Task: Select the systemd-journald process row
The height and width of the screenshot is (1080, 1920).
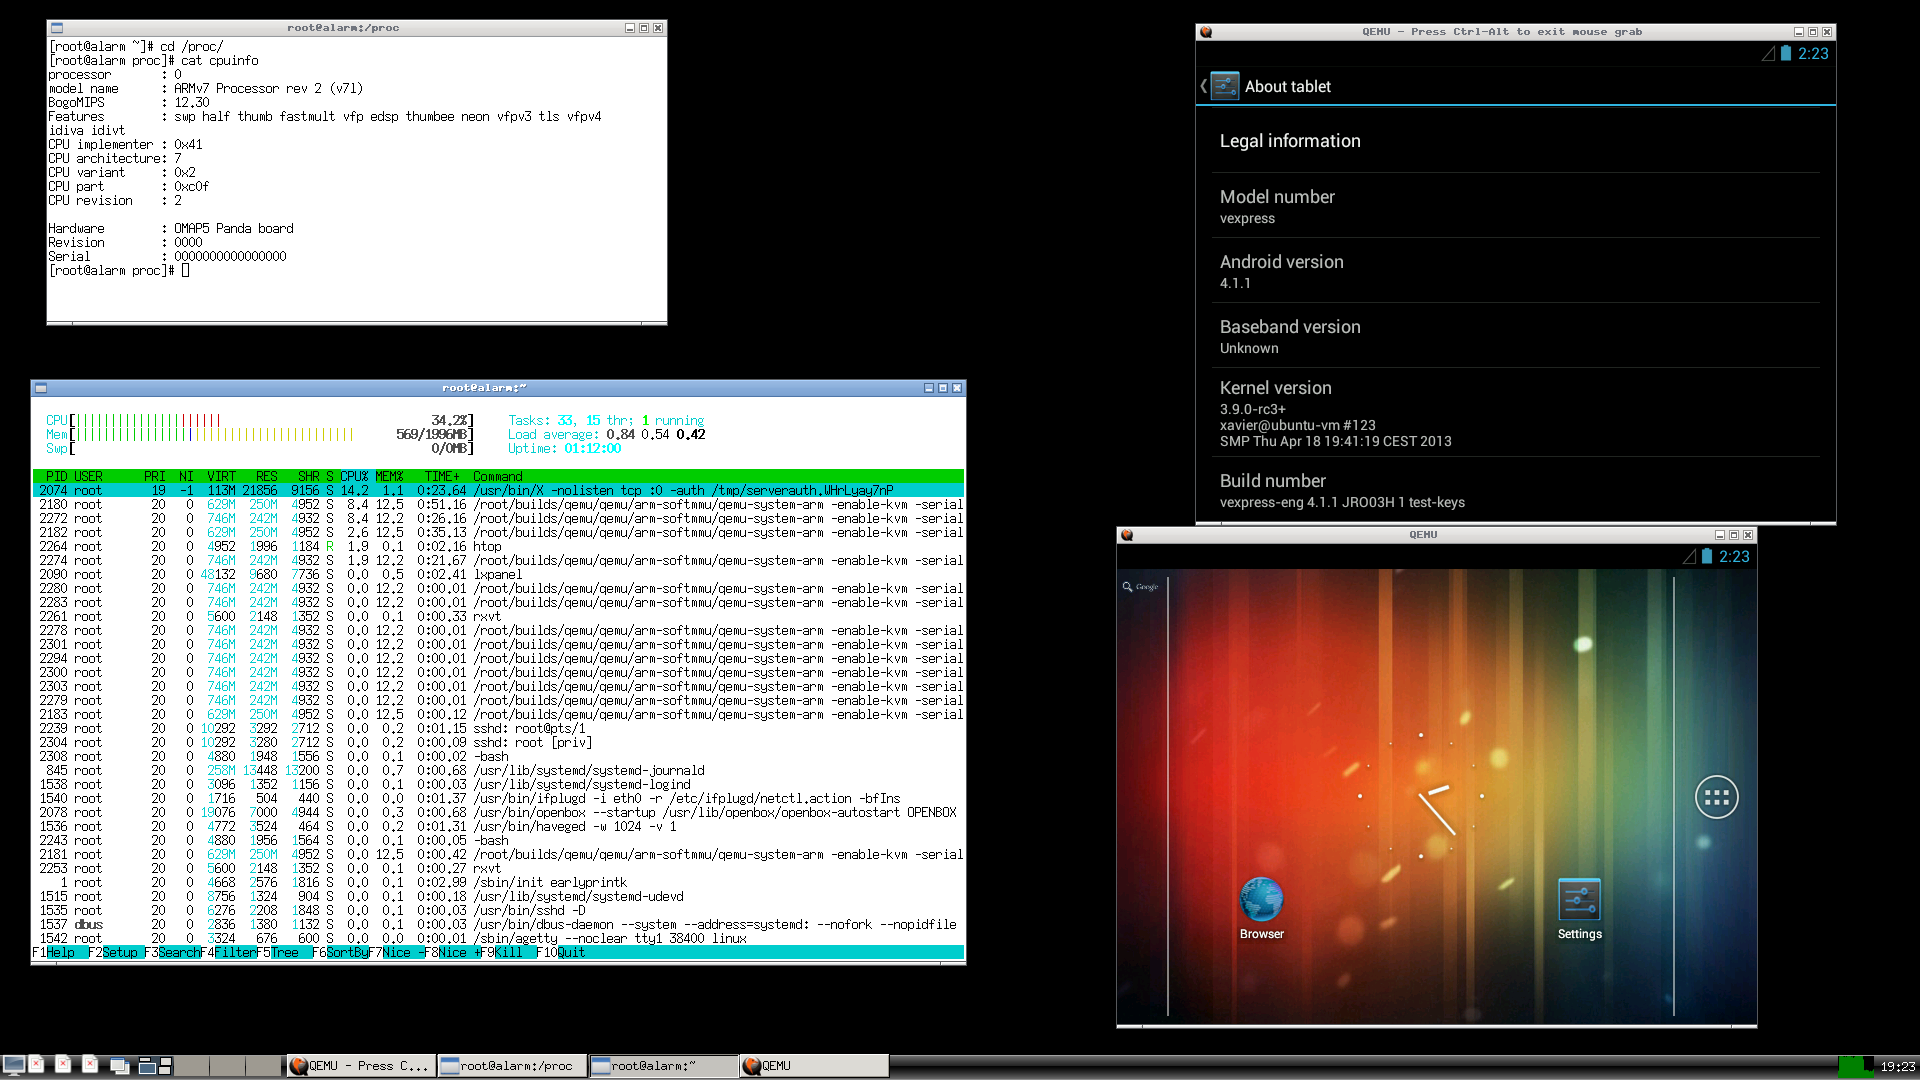Action: click(x=498, y=771)
